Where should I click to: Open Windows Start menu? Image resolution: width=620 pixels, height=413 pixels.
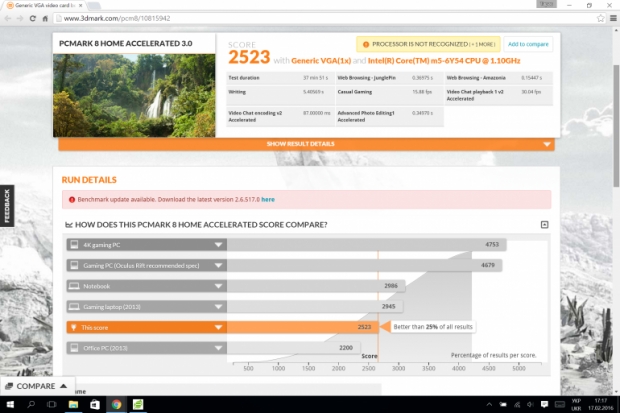[10, 404]
